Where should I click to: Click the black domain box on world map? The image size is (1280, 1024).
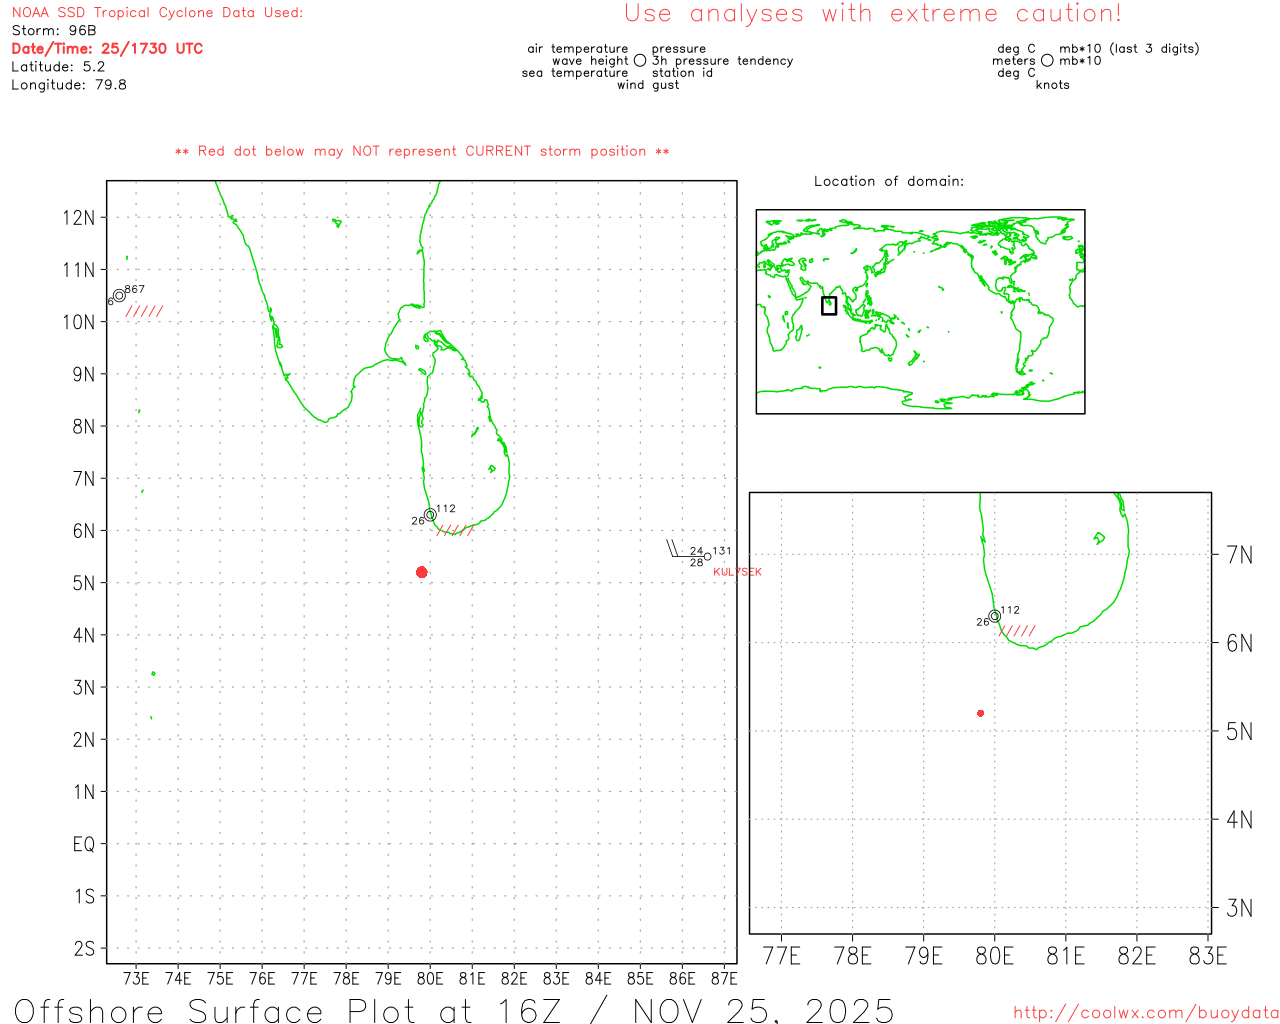pyautogui.click(x=828, y=306)
